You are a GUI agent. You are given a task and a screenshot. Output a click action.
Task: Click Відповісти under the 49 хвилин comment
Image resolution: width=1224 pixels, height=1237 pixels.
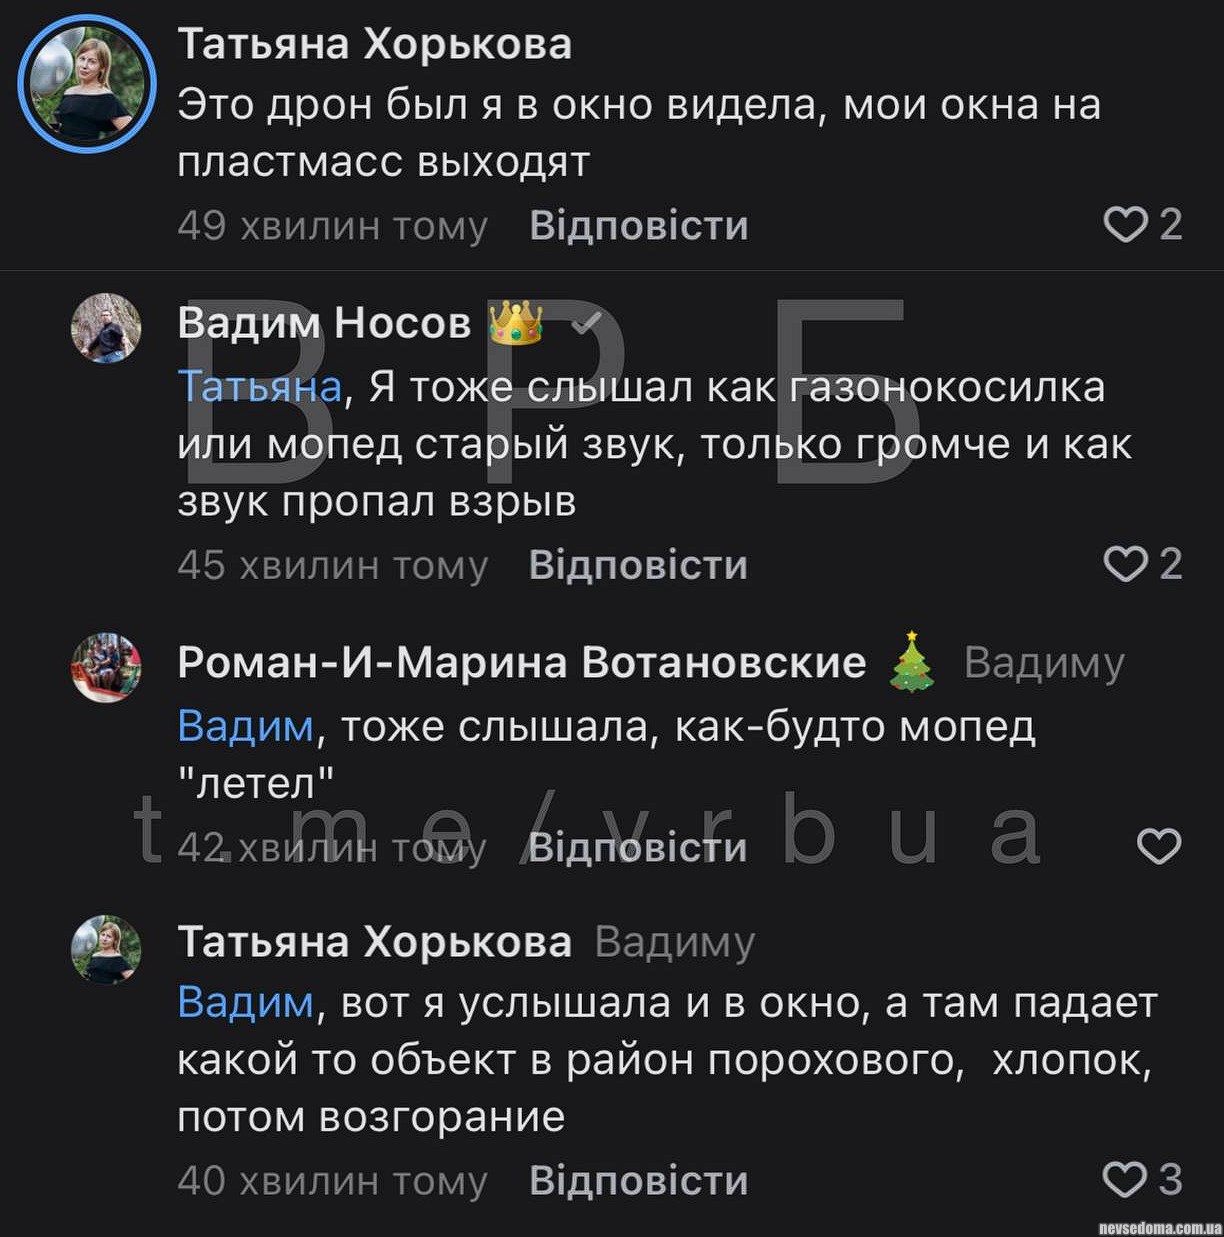pyautogui.click(x=639, y=226)
